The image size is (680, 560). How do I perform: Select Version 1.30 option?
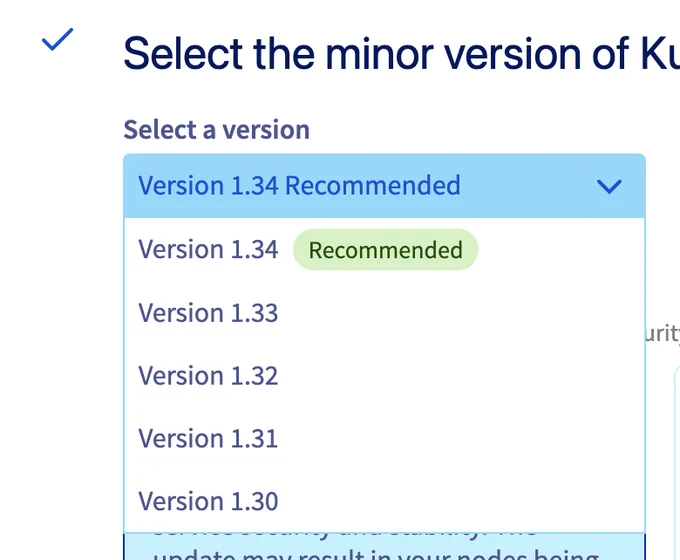pos(384,501)
